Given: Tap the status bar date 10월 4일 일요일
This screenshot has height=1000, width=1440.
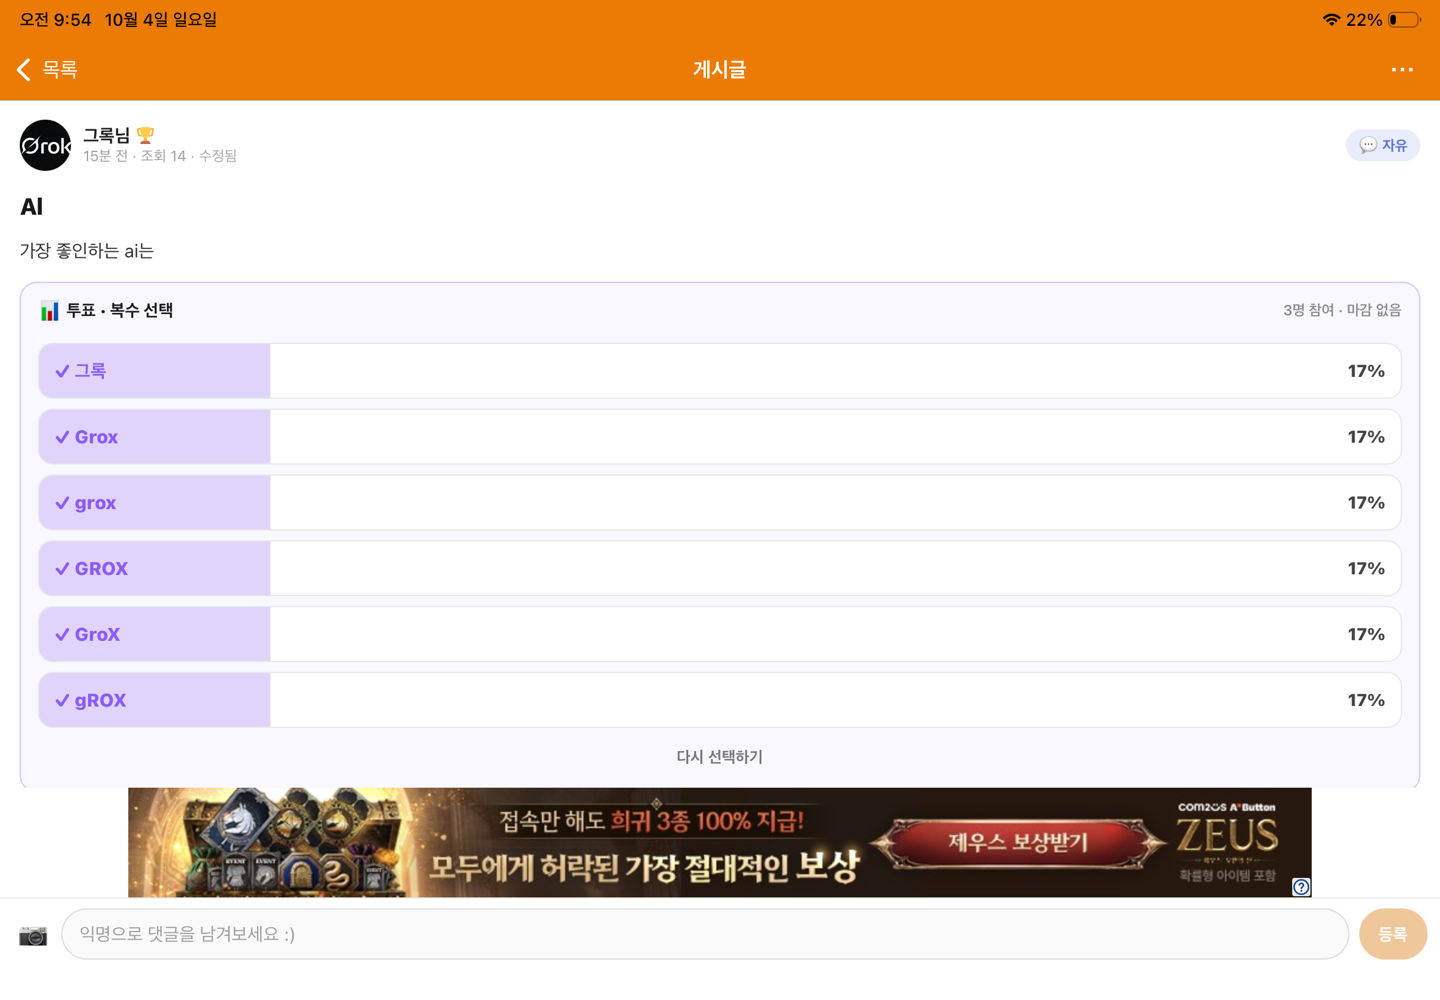Looking at the screenshot, I should [x=161, y=20].
